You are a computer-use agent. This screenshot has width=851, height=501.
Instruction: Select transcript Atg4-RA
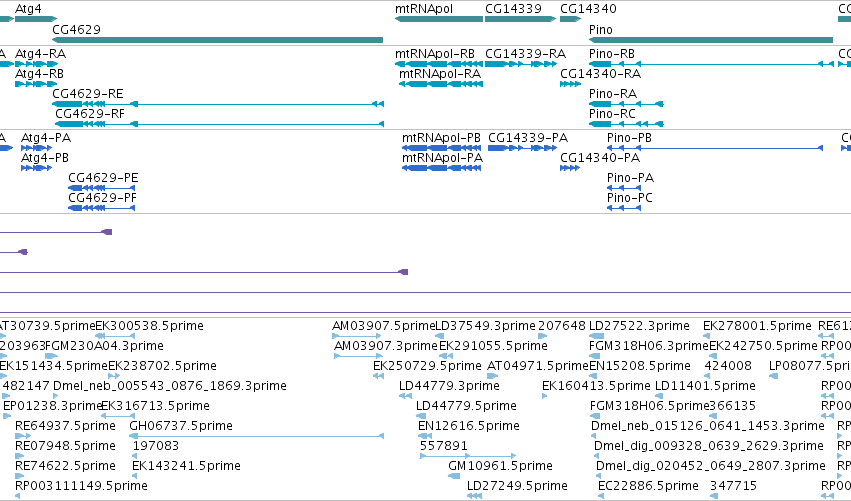tap(41, 54)
